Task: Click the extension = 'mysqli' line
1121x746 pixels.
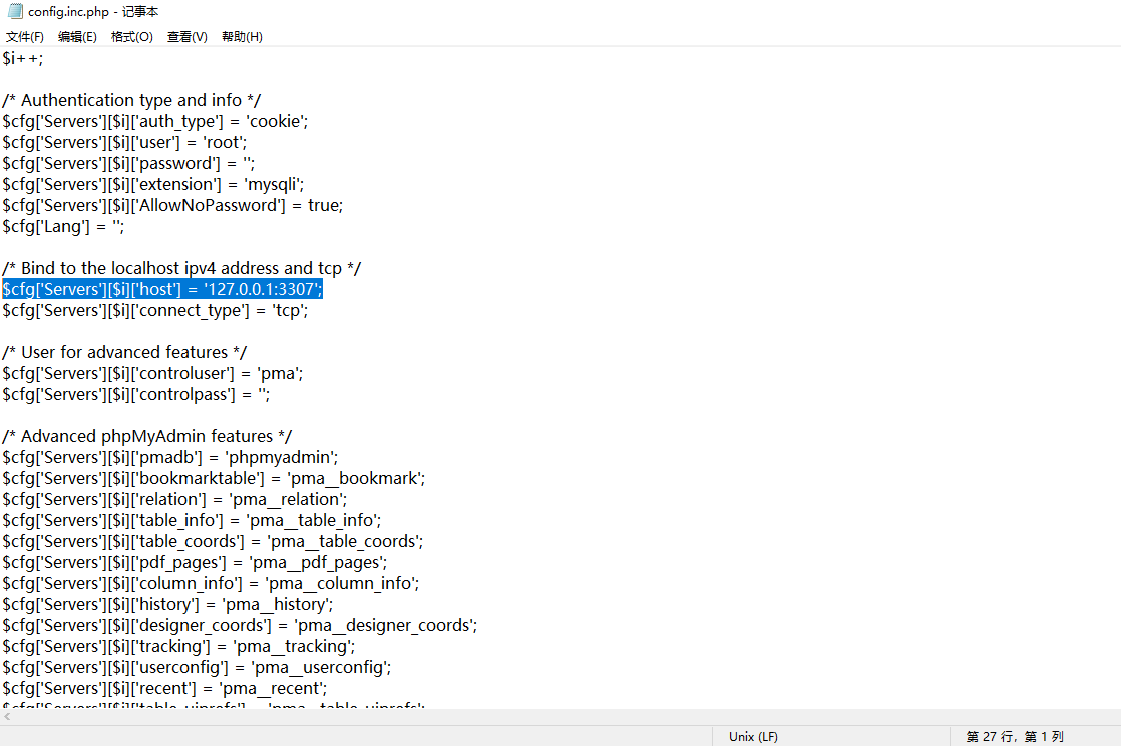Action: pos(153,185)
